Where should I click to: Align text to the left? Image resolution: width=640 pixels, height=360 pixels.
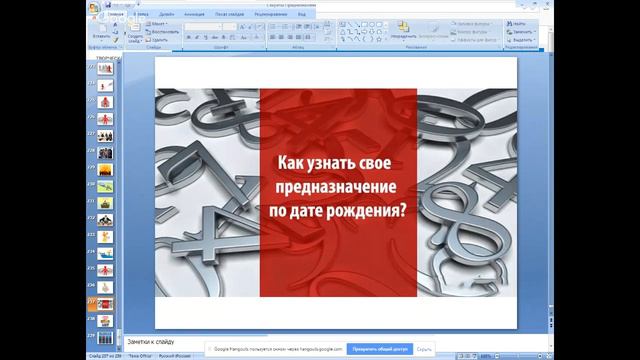click(272, 37)
